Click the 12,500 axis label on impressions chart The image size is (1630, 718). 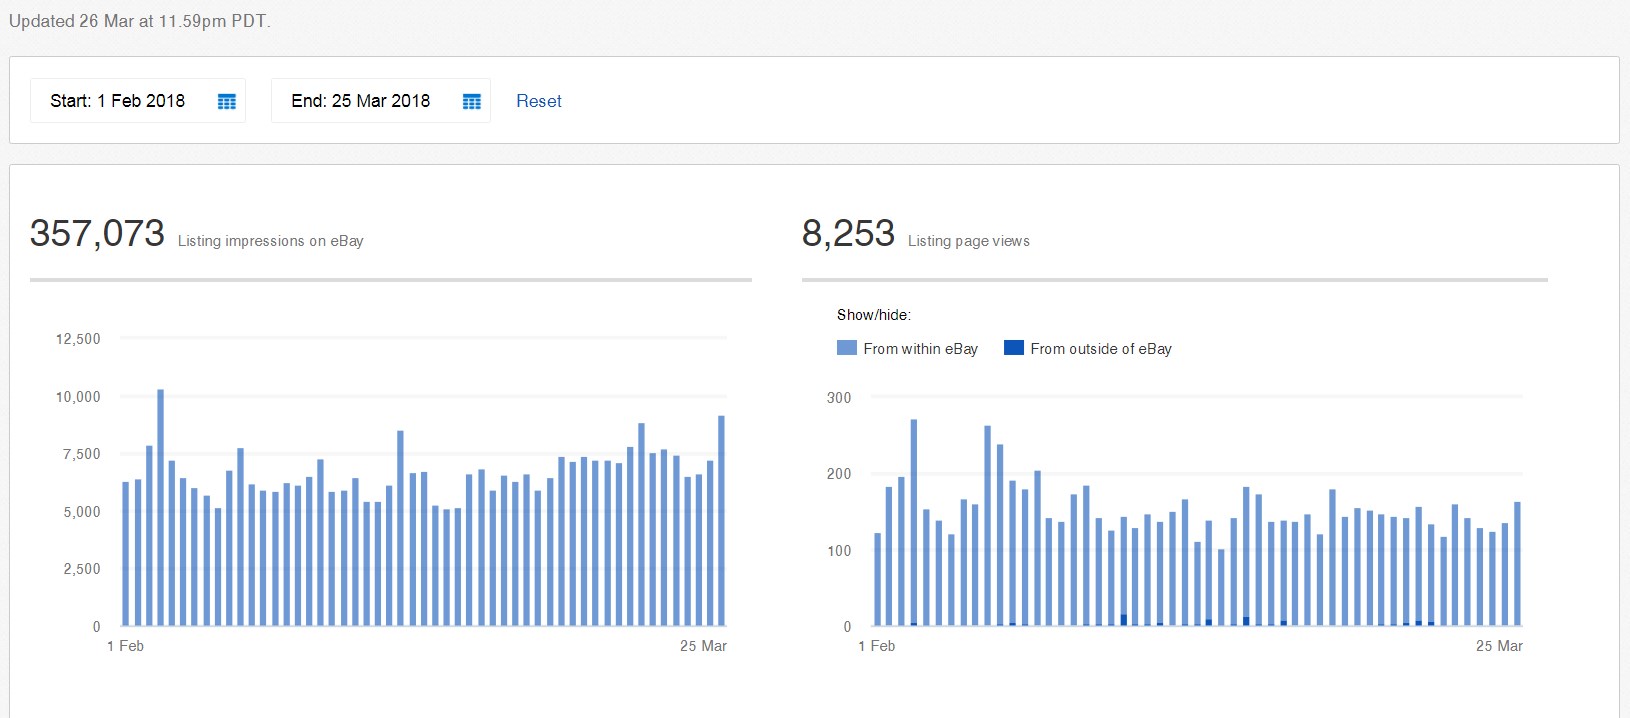coord(78,339)
